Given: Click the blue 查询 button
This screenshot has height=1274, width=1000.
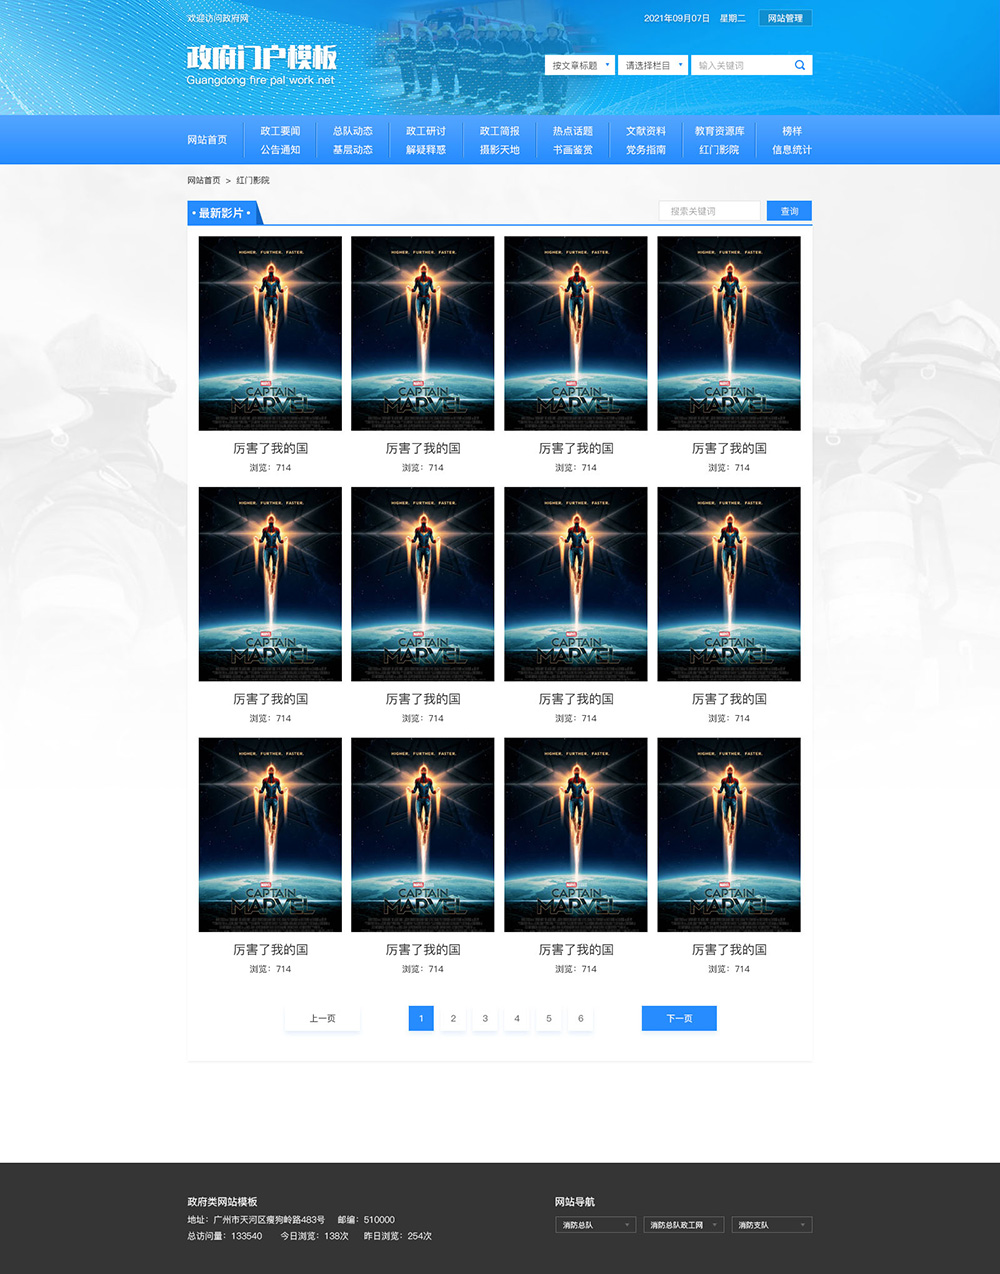Looking at the screenshot, I should [789, 211].
